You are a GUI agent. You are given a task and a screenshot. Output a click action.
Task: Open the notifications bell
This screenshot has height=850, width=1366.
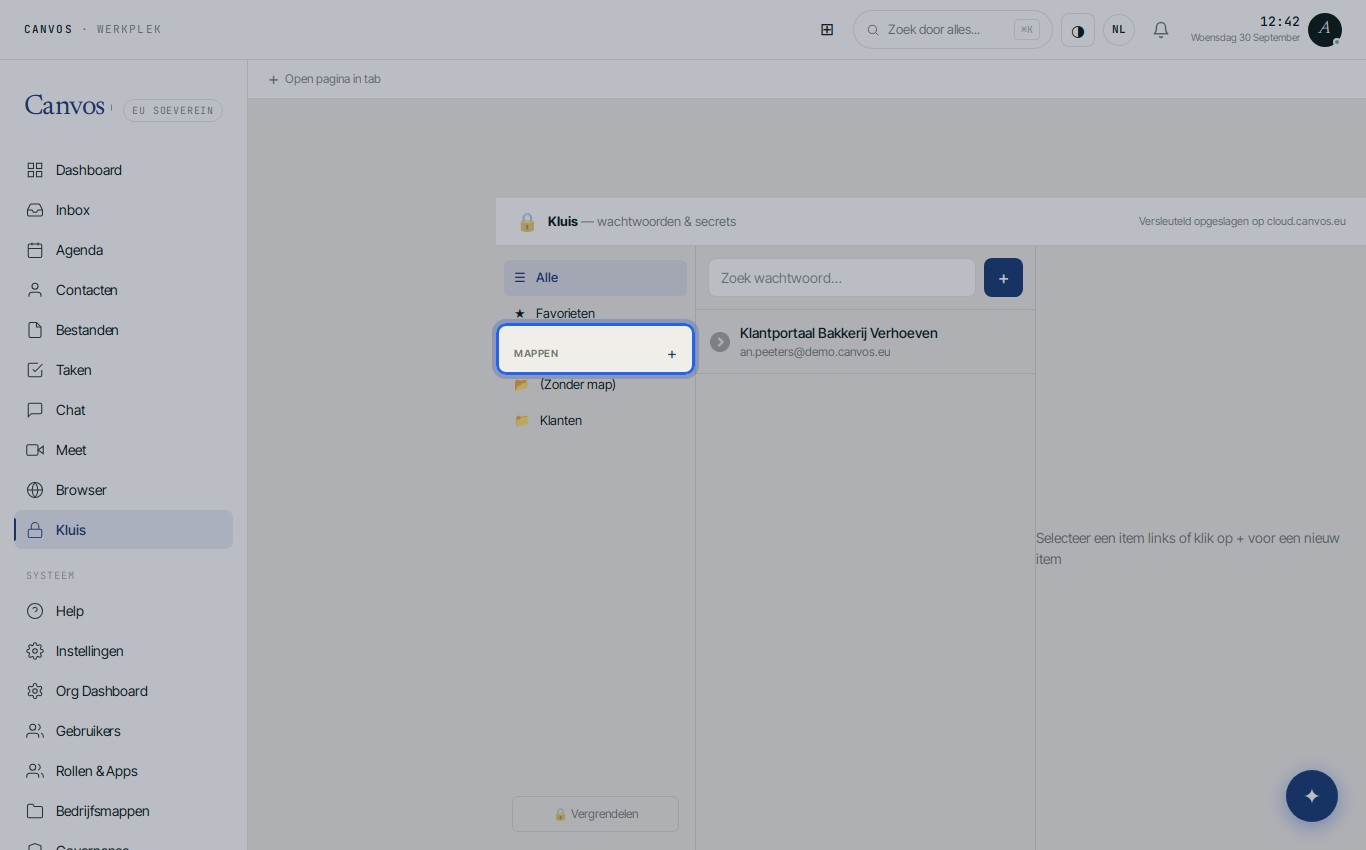coord(1161,30)
